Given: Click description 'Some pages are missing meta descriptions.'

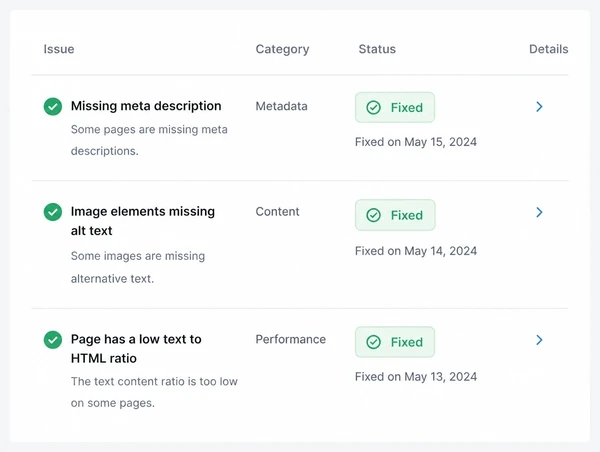Looking at the screenshot, I should 149,140.
